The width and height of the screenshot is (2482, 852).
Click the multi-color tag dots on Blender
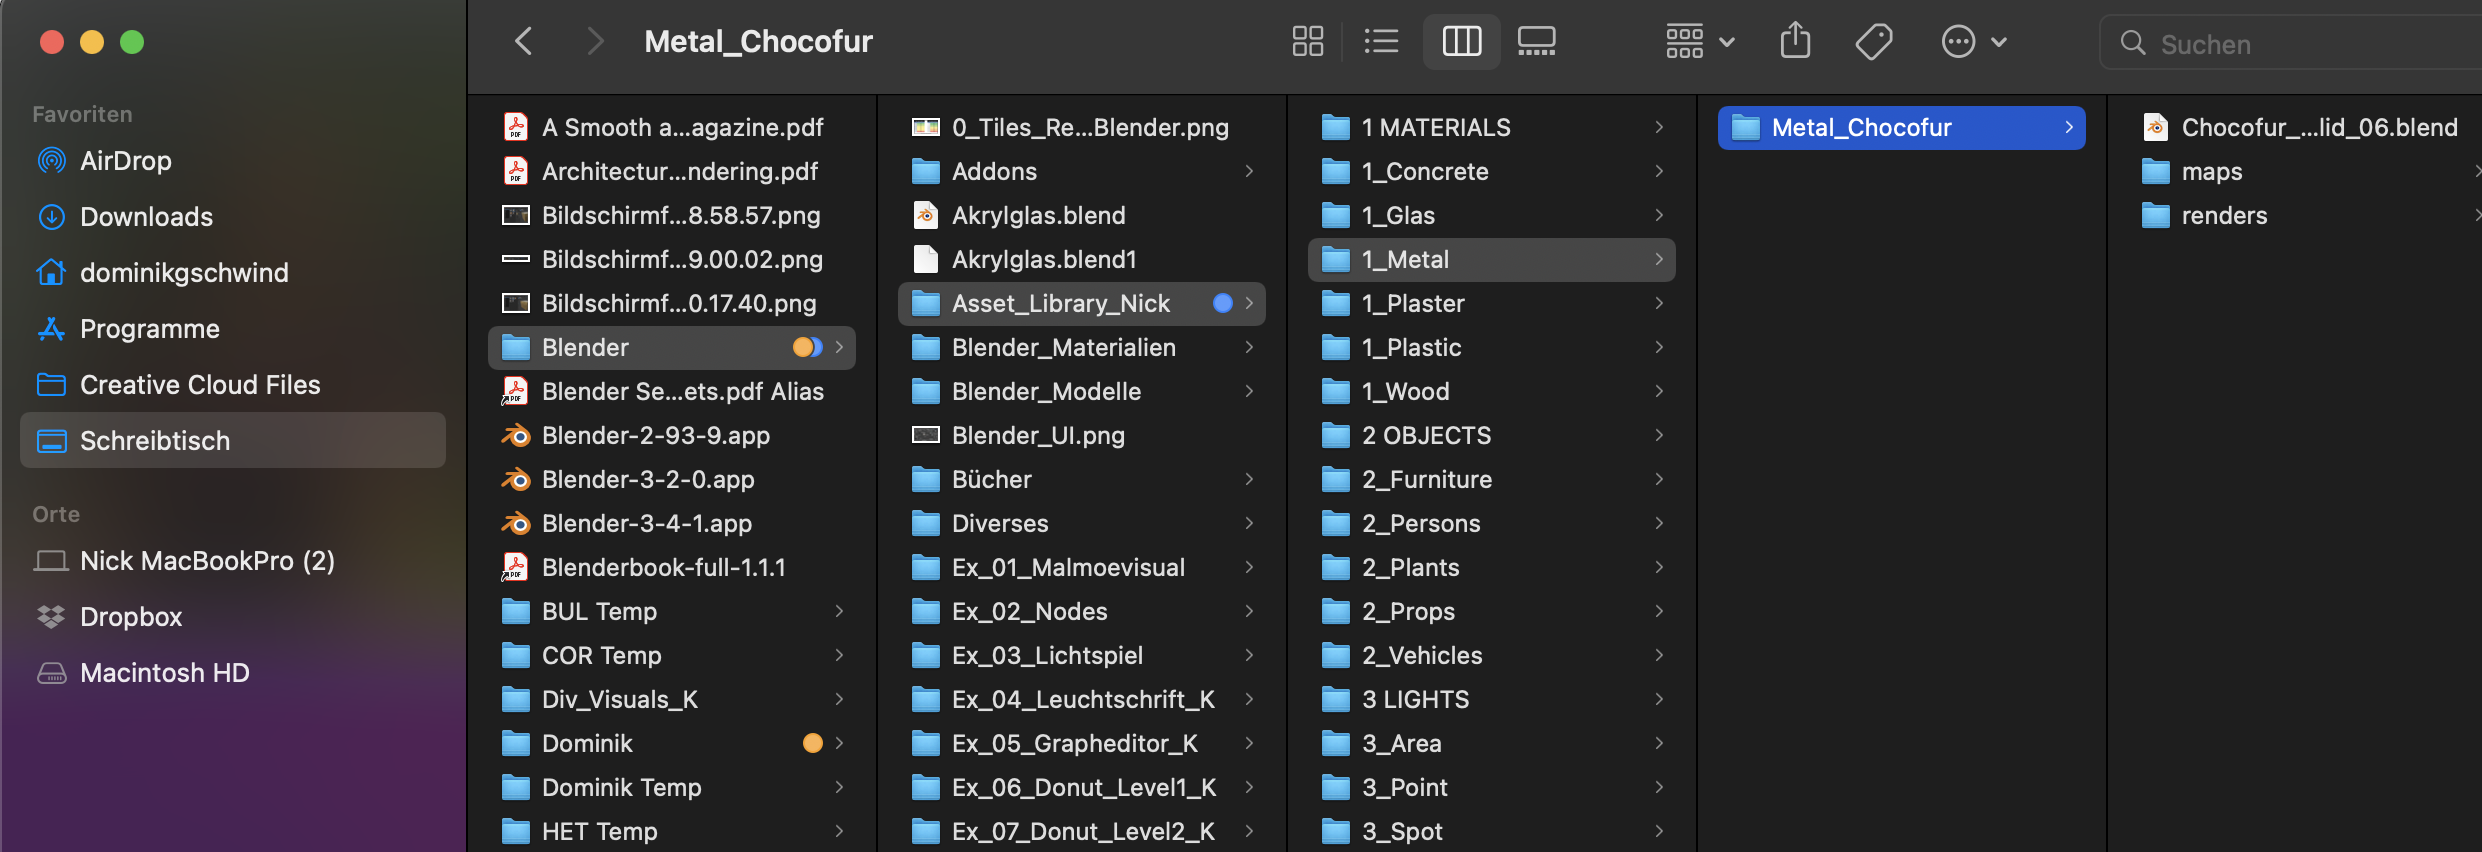(x=808, y=347)
